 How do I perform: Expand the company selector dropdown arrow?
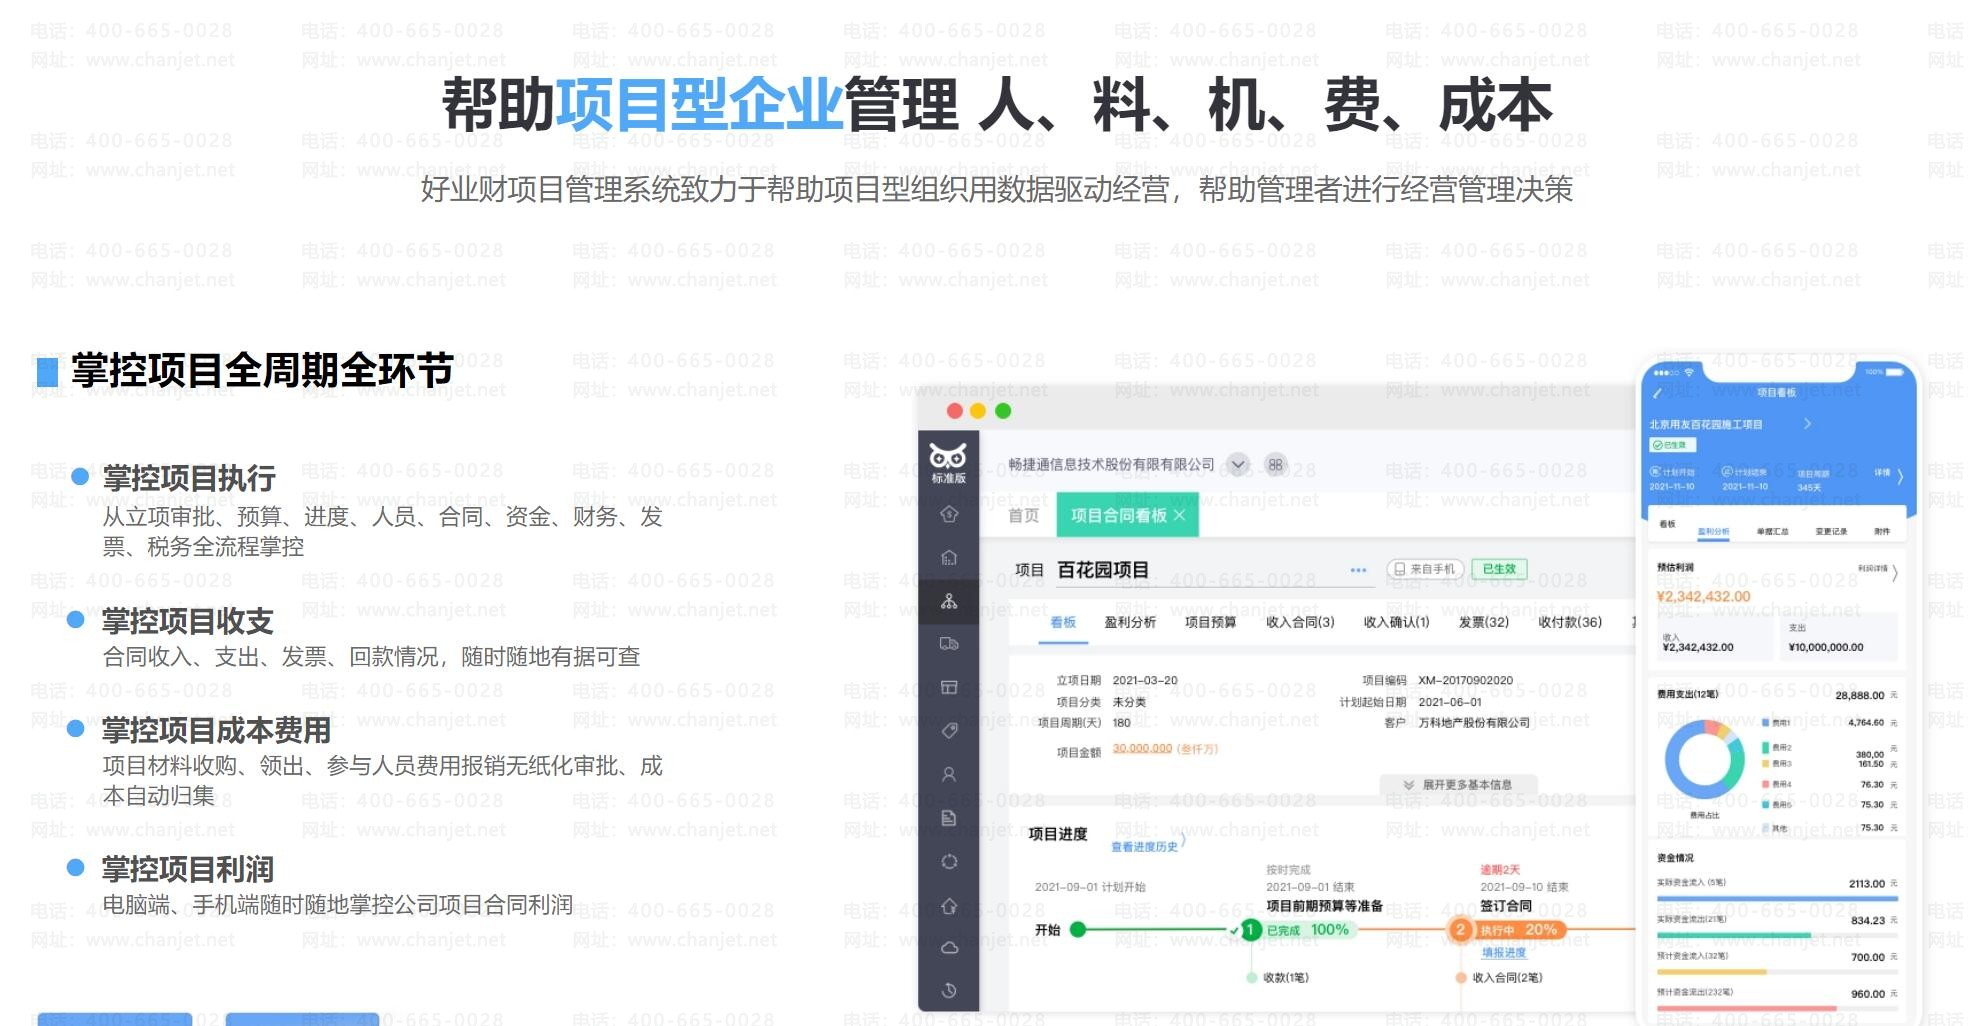pos(1238,464)
